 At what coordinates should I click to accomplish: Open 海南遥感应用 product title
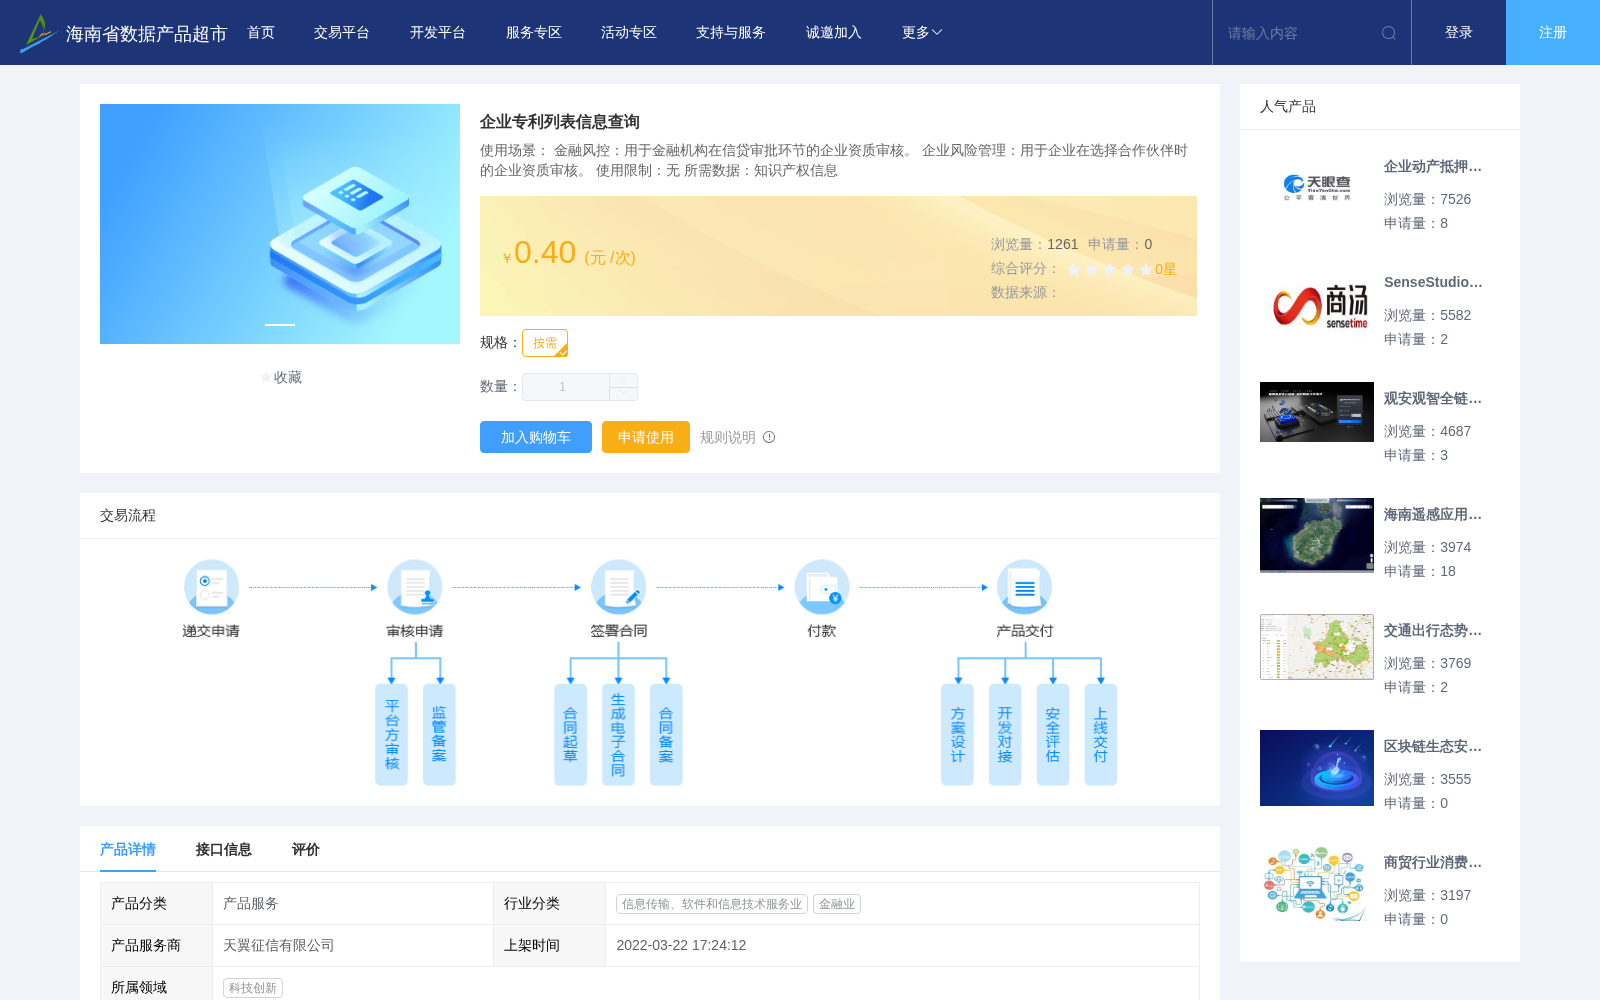click(x=1433, y=515)
